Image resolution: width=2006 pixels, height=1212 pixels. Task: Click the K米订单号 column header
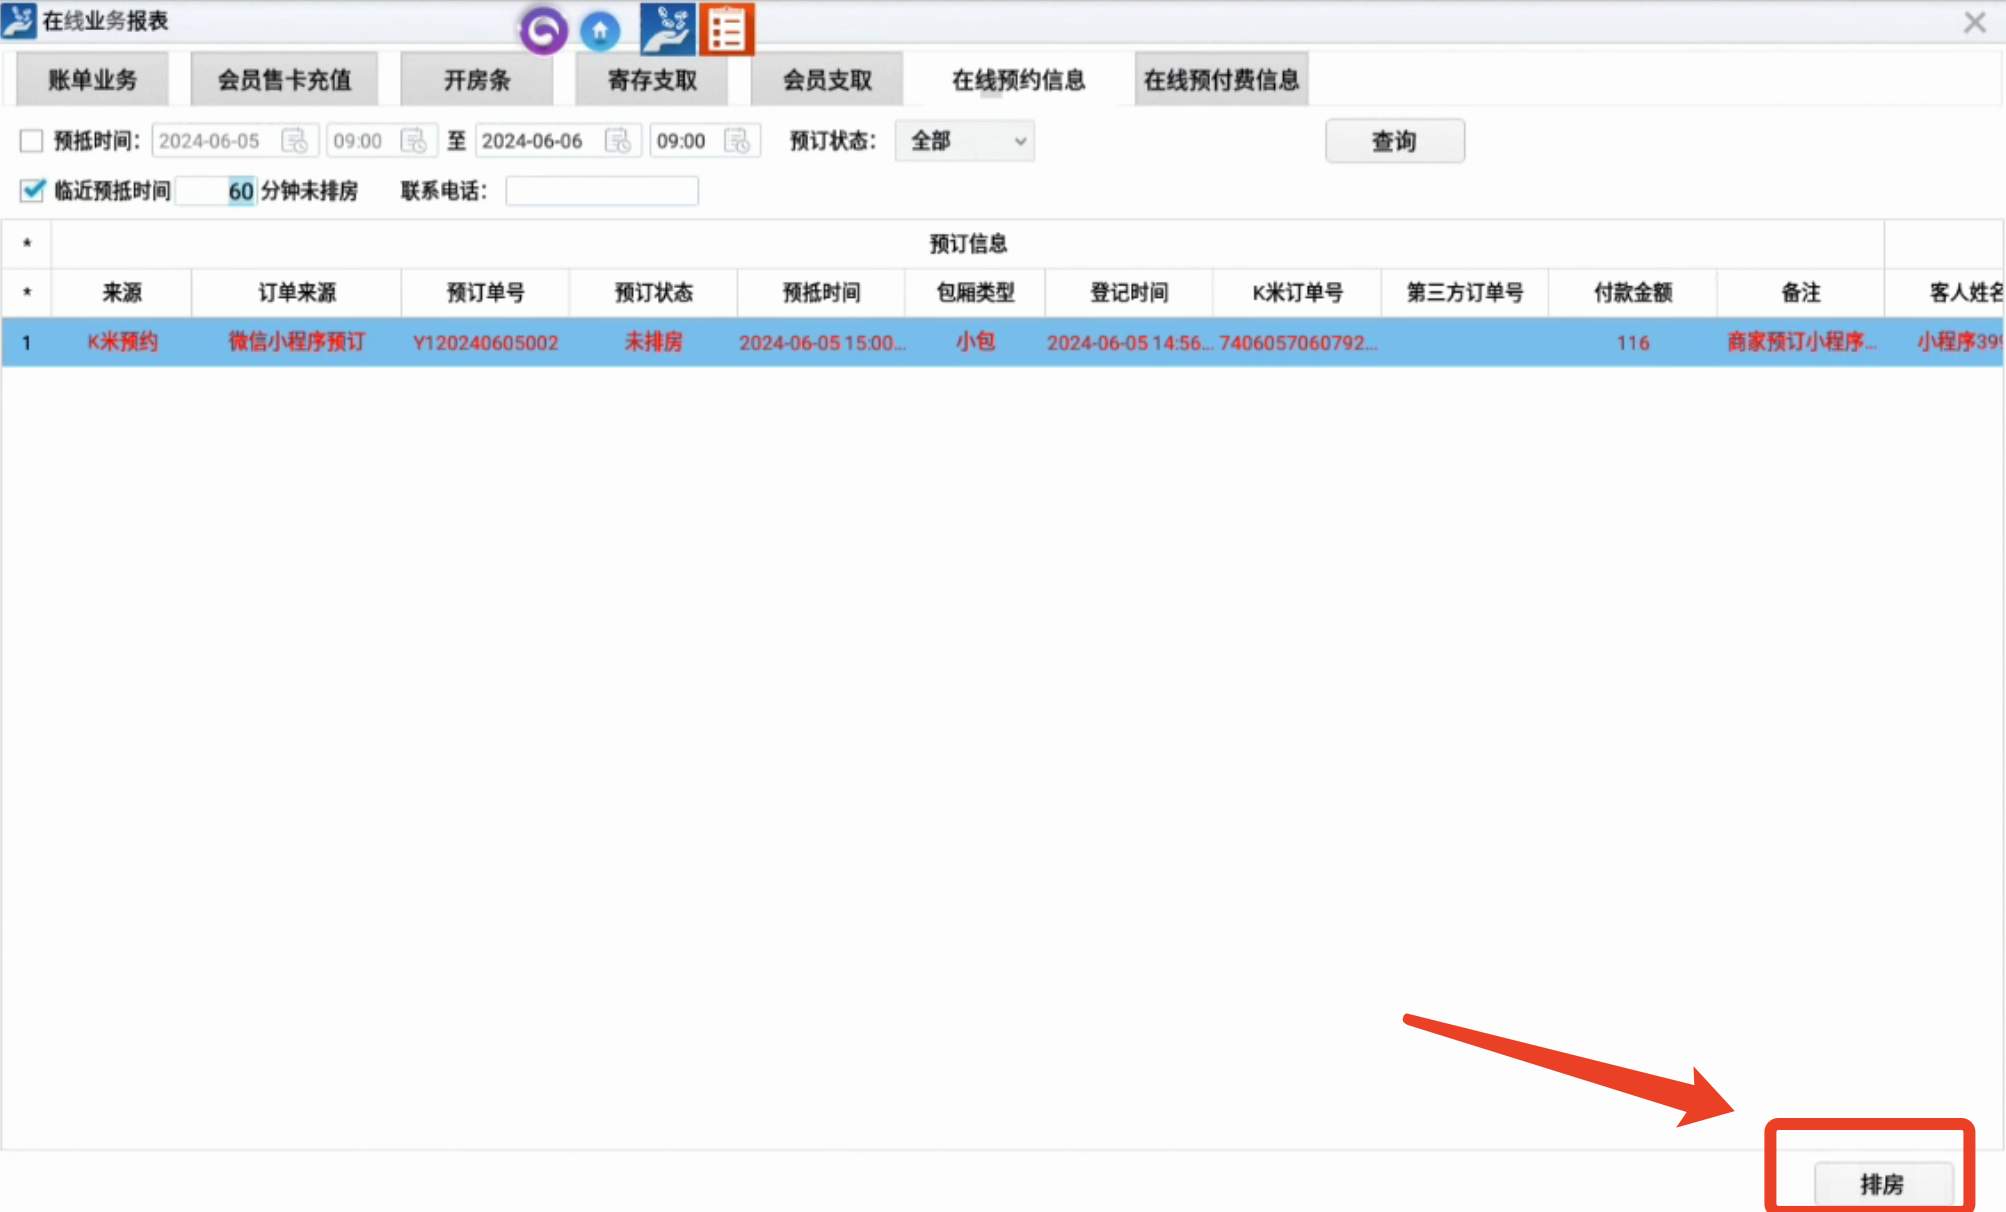coord(1297,292)
